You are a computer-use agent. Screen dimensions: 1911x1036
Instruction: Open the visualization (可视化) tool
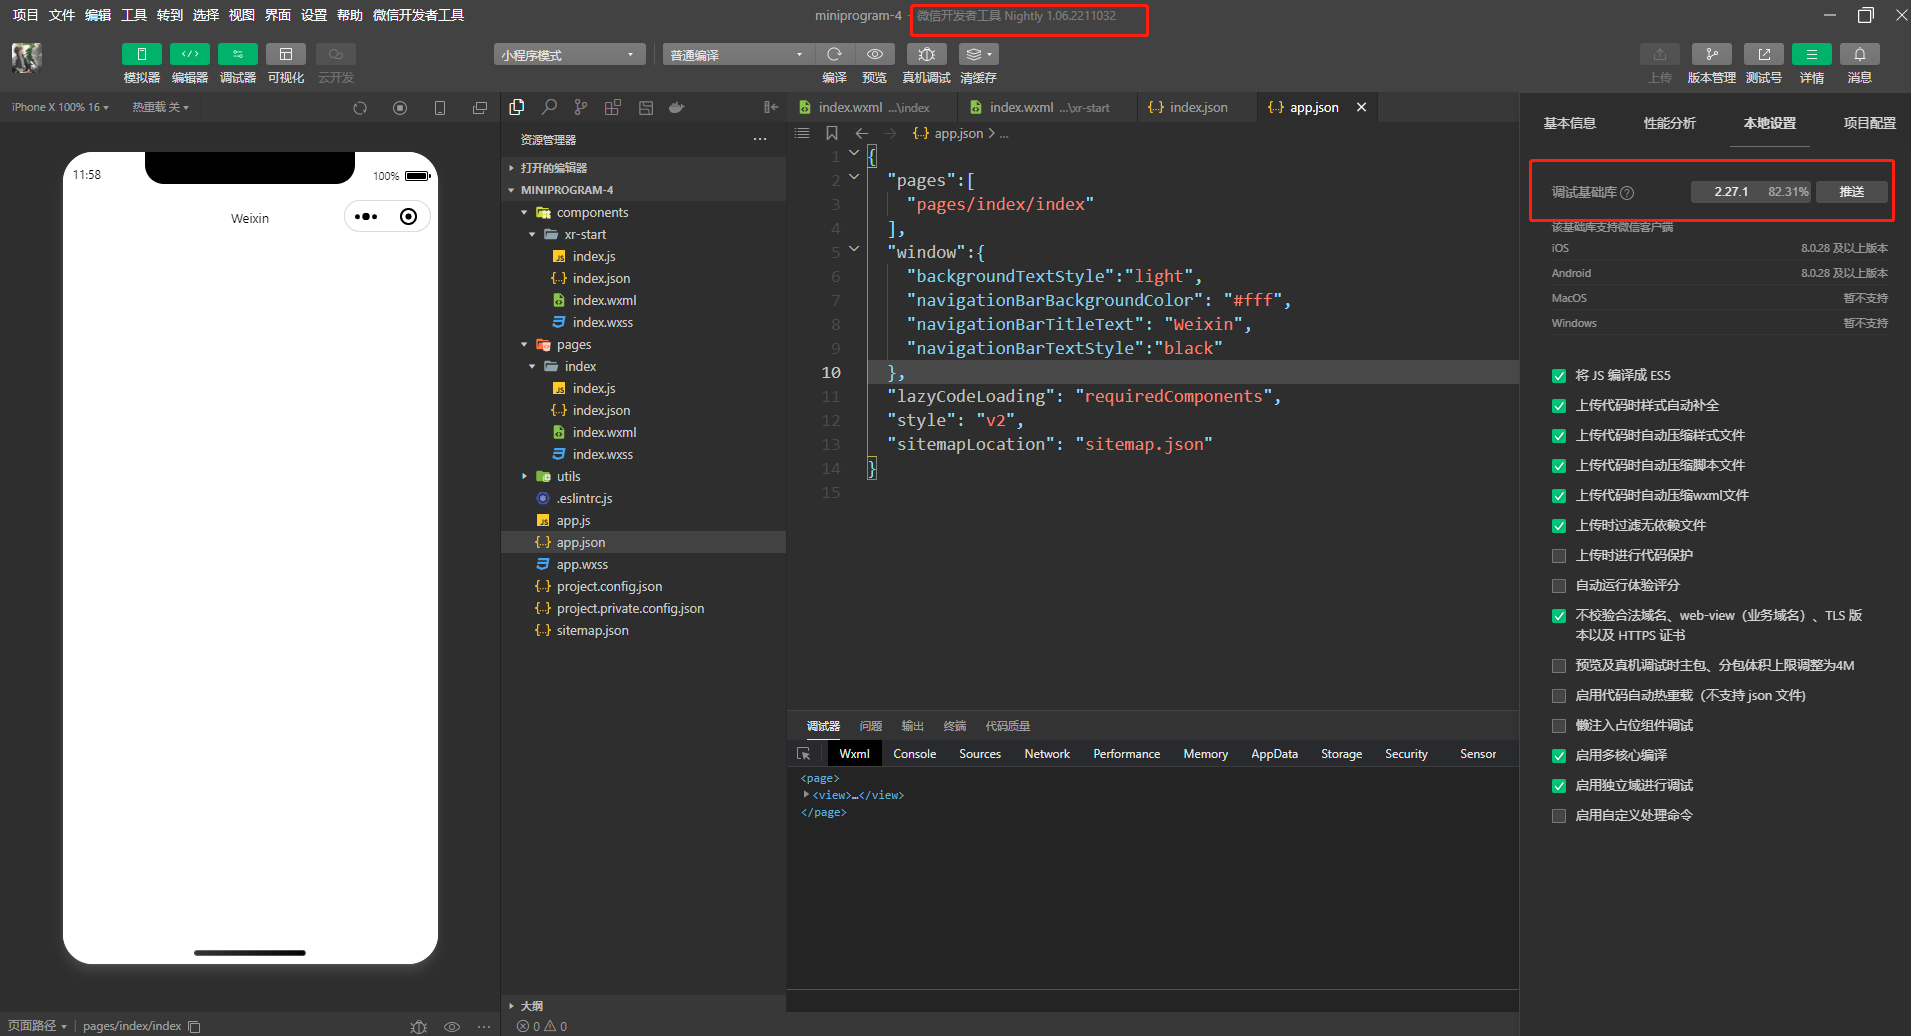(x=286, y=54)
